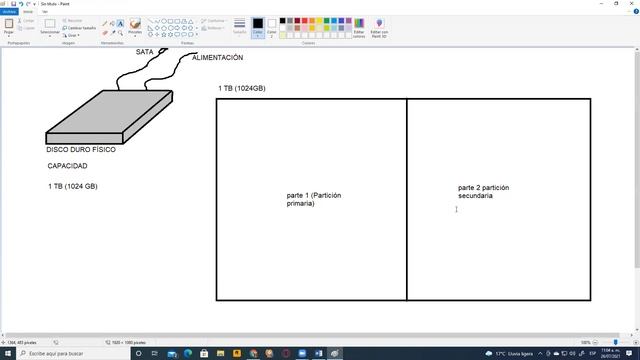This screenshot has height=360, width=640.
Task: Pick the green color swatch
Action: pyautogui.click(x=327, y=21)
